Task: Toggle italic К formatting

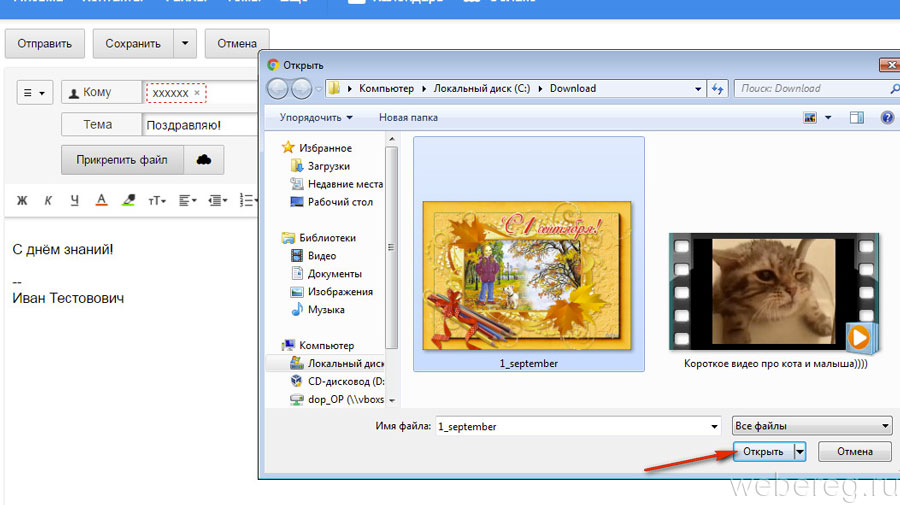Action: [48, 200]
